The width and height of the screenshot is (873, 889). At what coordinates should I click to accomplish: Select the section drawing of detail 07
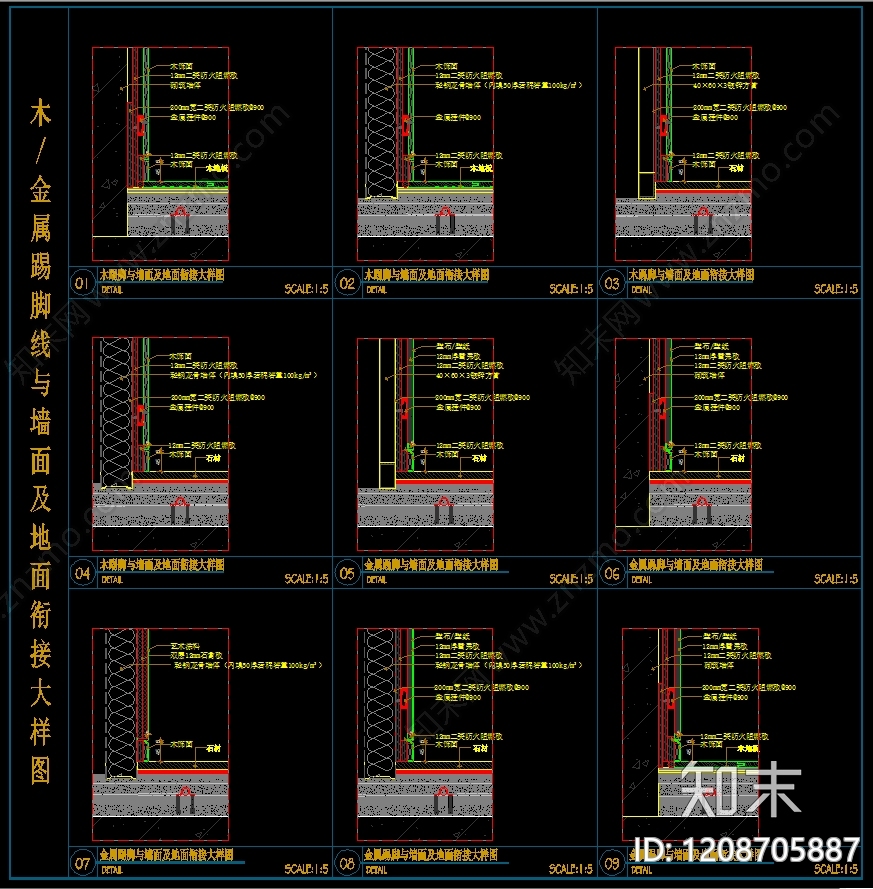pos(160,734)
